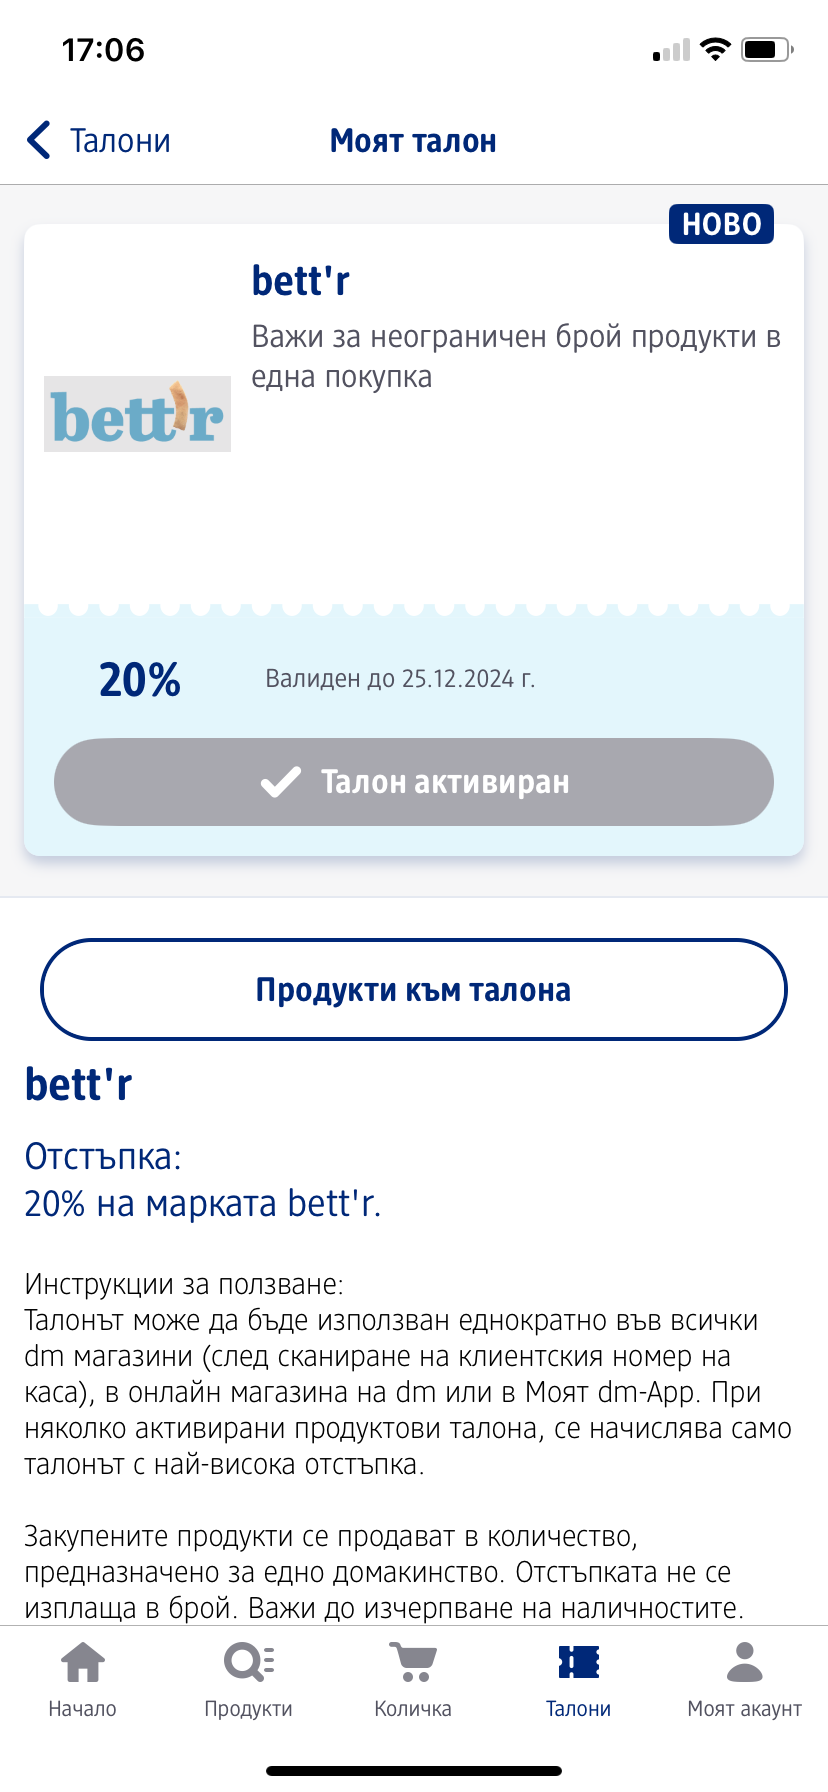The height and width of the screenshot is (1792, 828).
Task: Toggle the Талон активиран button
Action: [x=413, y=782]
